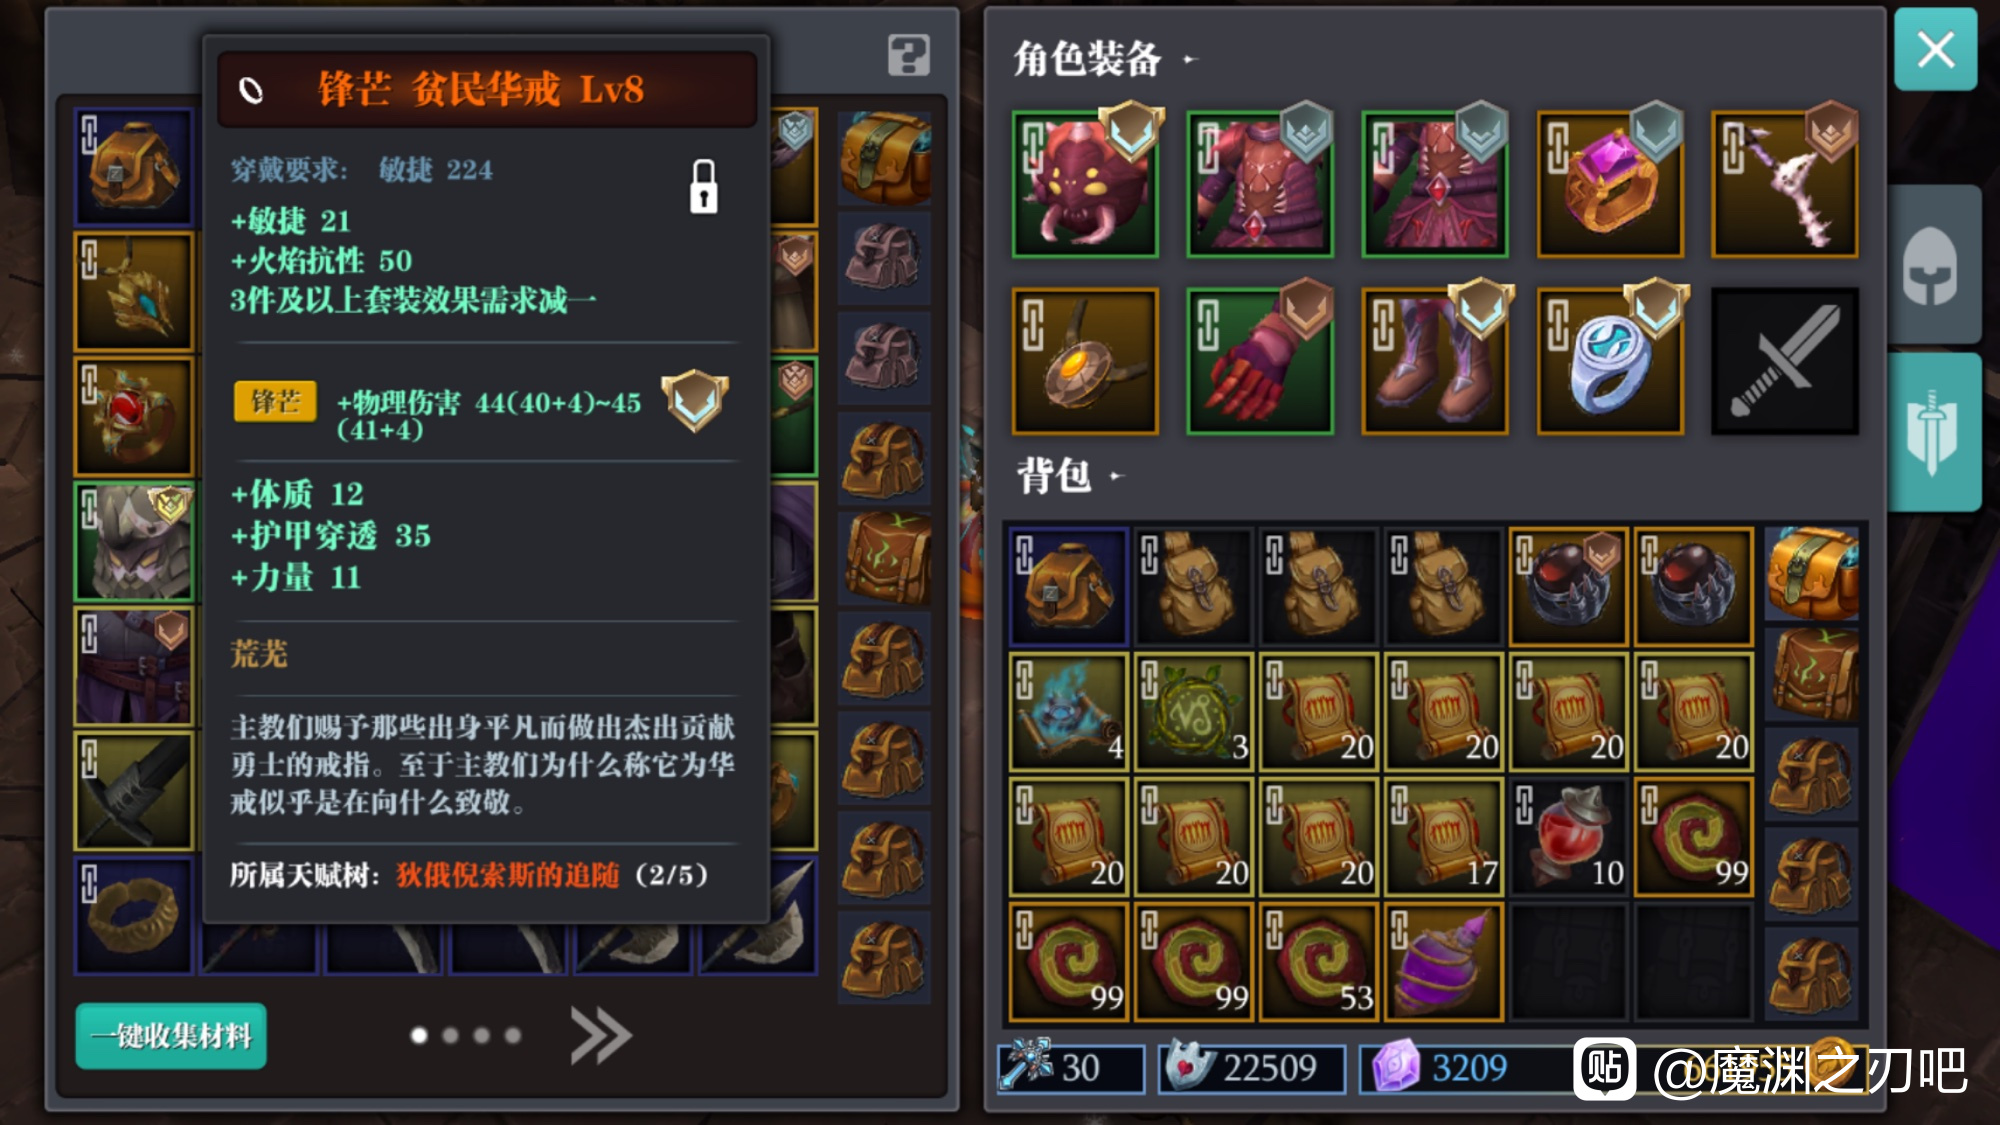The height and width of the screenshot is (1125, 2000).
Task: Select the red monster helmet equipment slot
Action: coord(1085,184)
